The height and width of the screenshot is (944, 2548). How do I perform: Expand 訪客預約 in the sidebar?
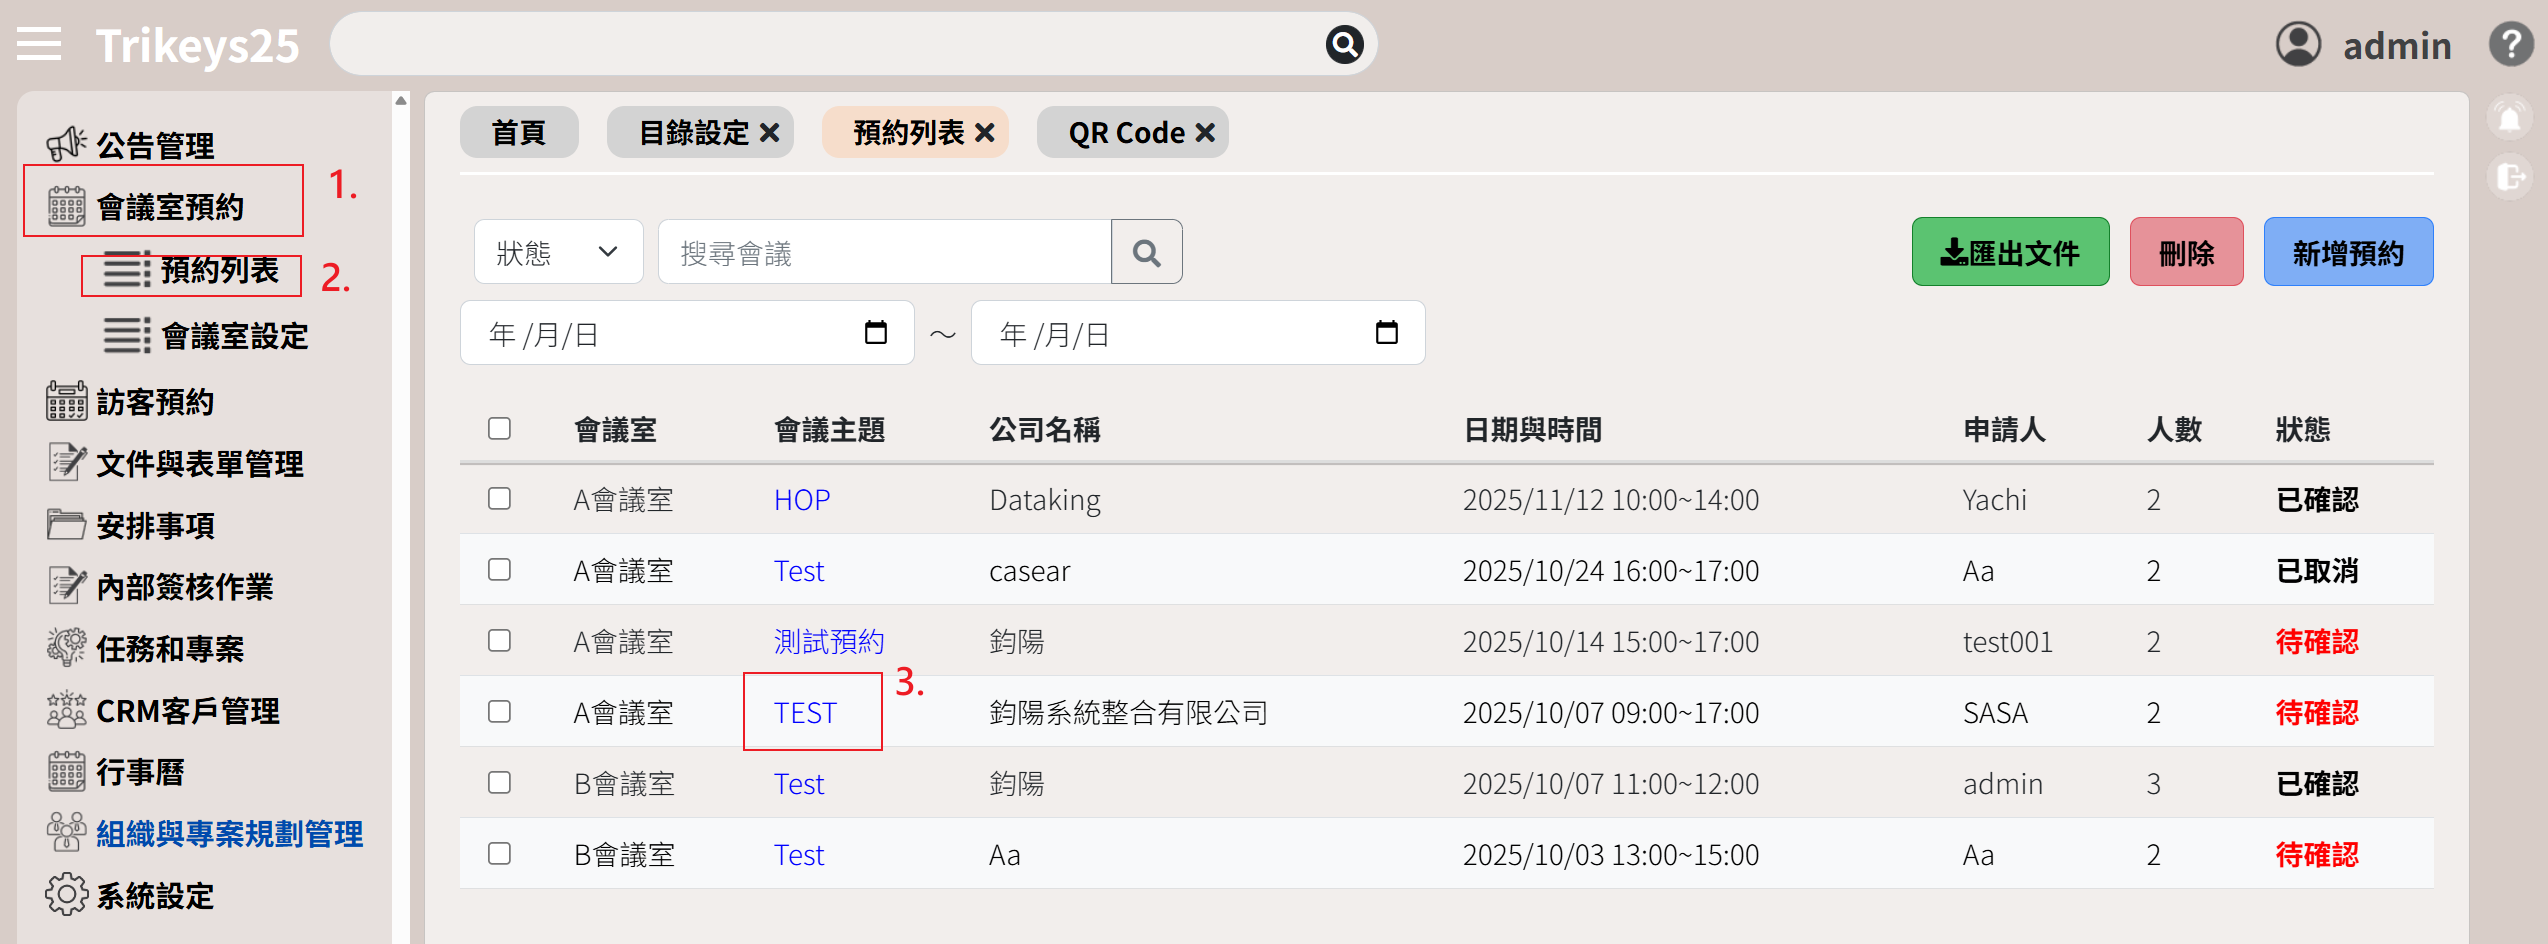155,402
